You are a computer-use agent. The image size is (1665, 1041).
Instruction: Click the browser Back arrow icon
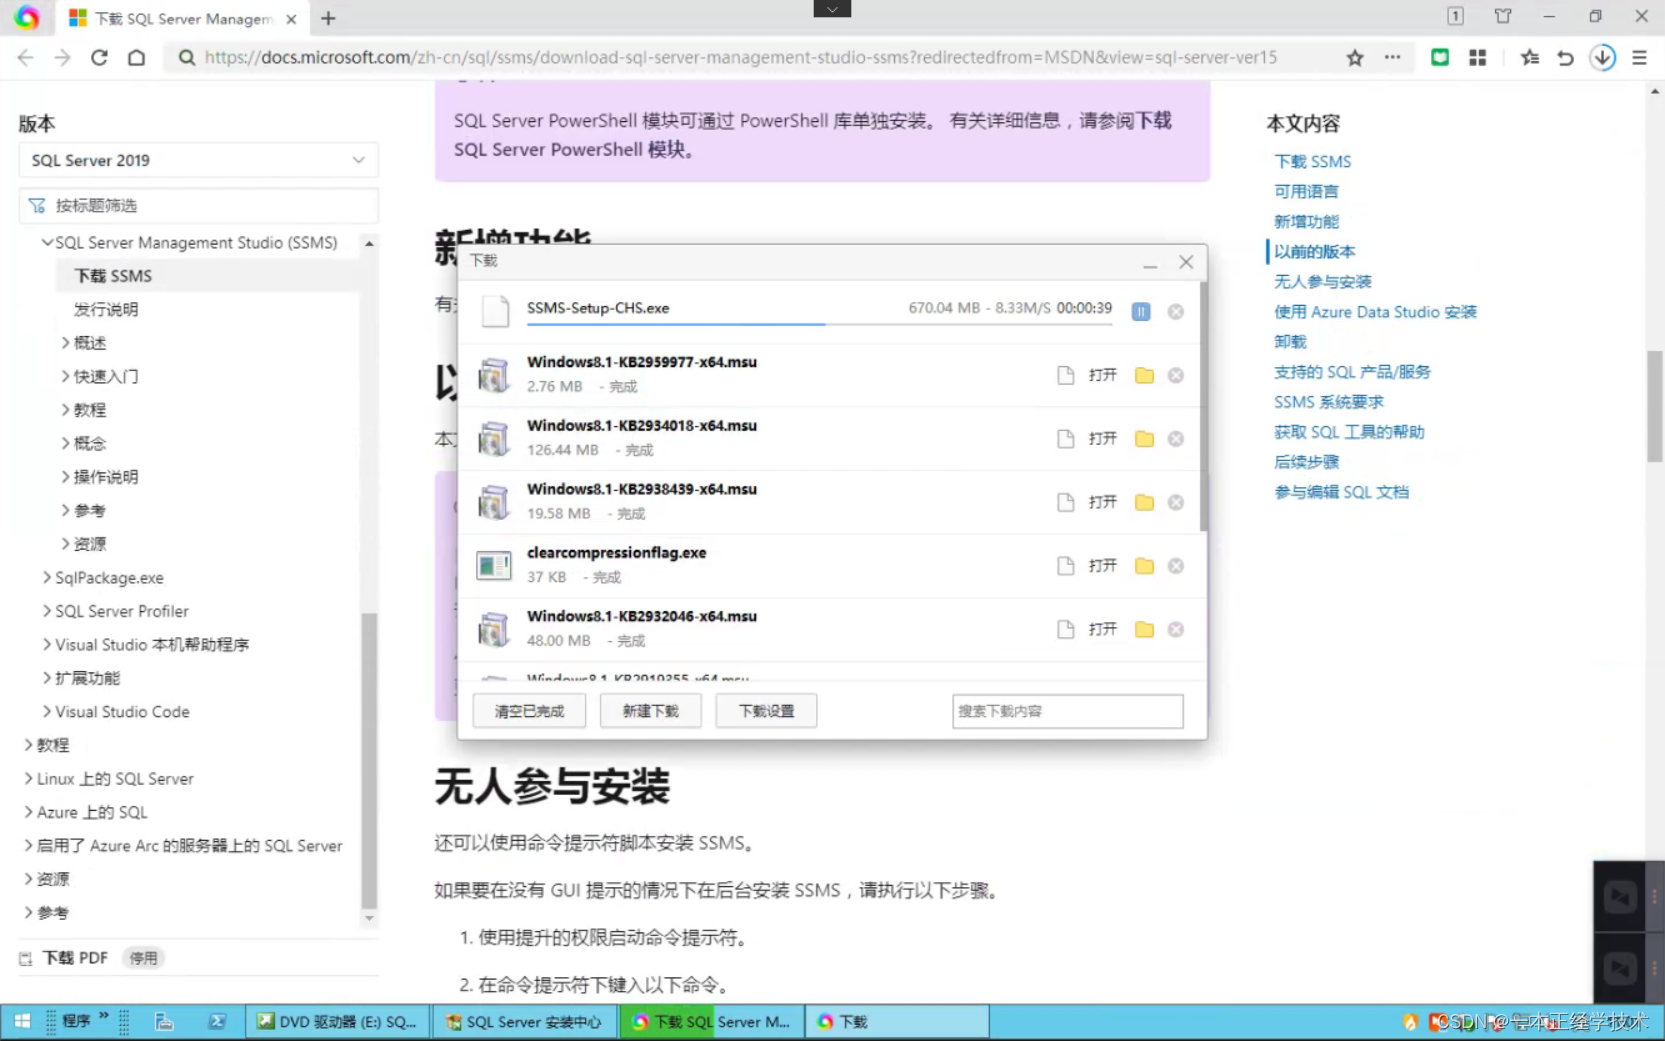[25, 57]
